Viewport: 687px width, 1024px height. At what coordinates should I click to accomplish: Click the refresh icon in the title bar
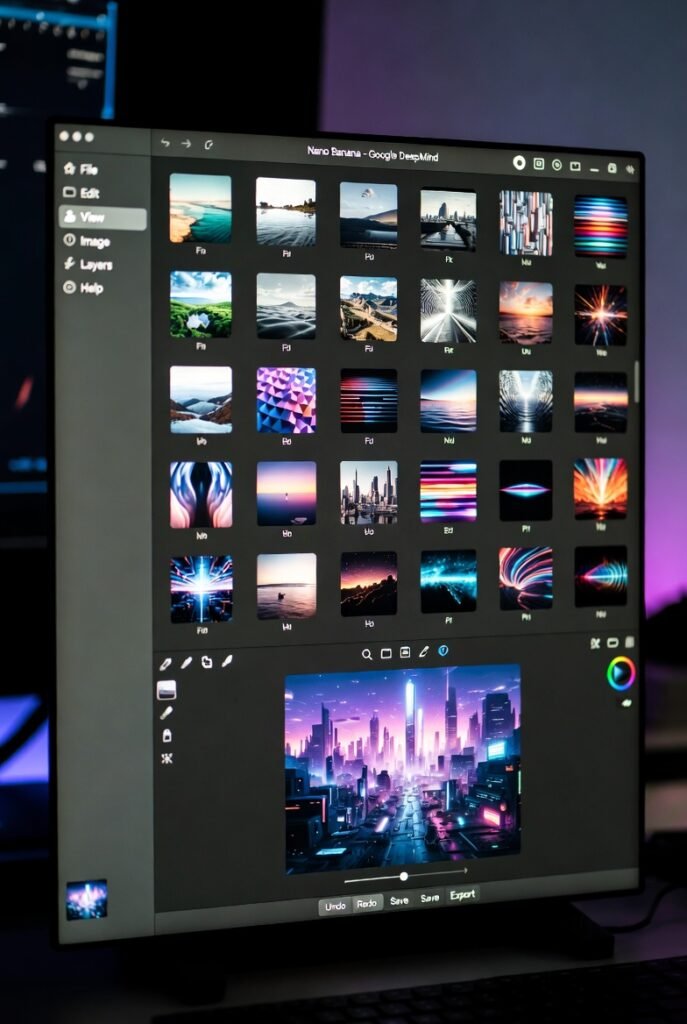point(208,144)
